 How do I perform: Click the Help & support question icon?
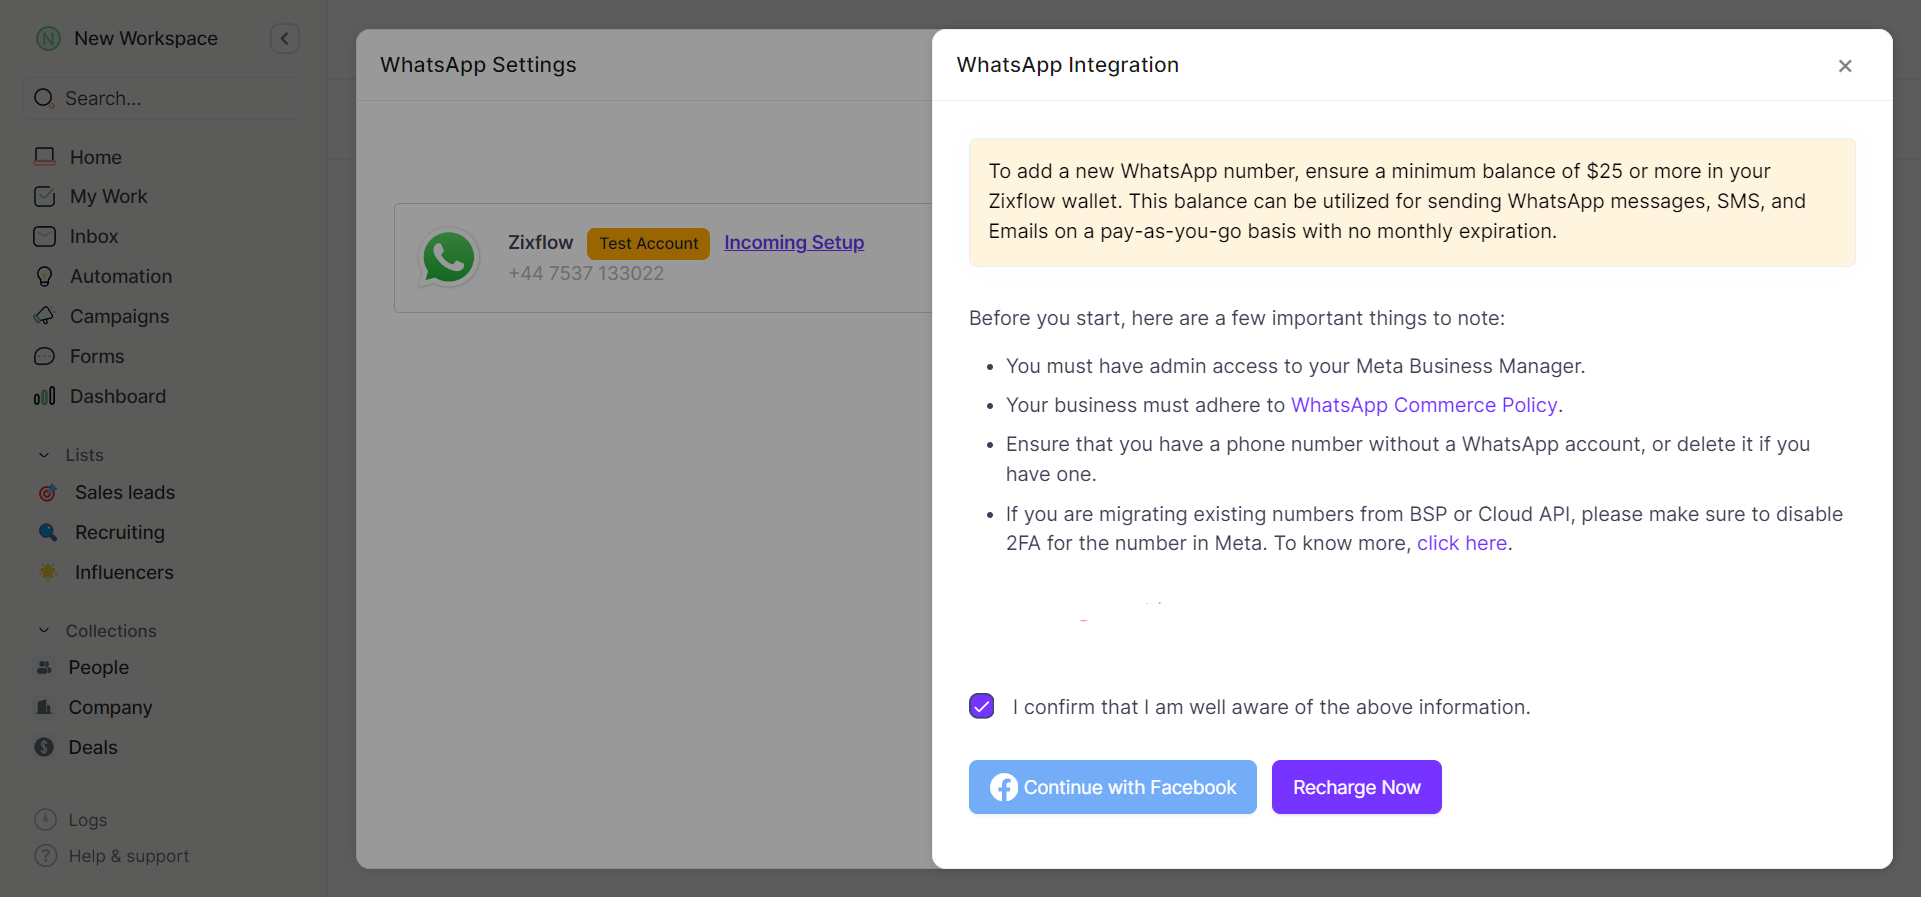coord(45,856)
